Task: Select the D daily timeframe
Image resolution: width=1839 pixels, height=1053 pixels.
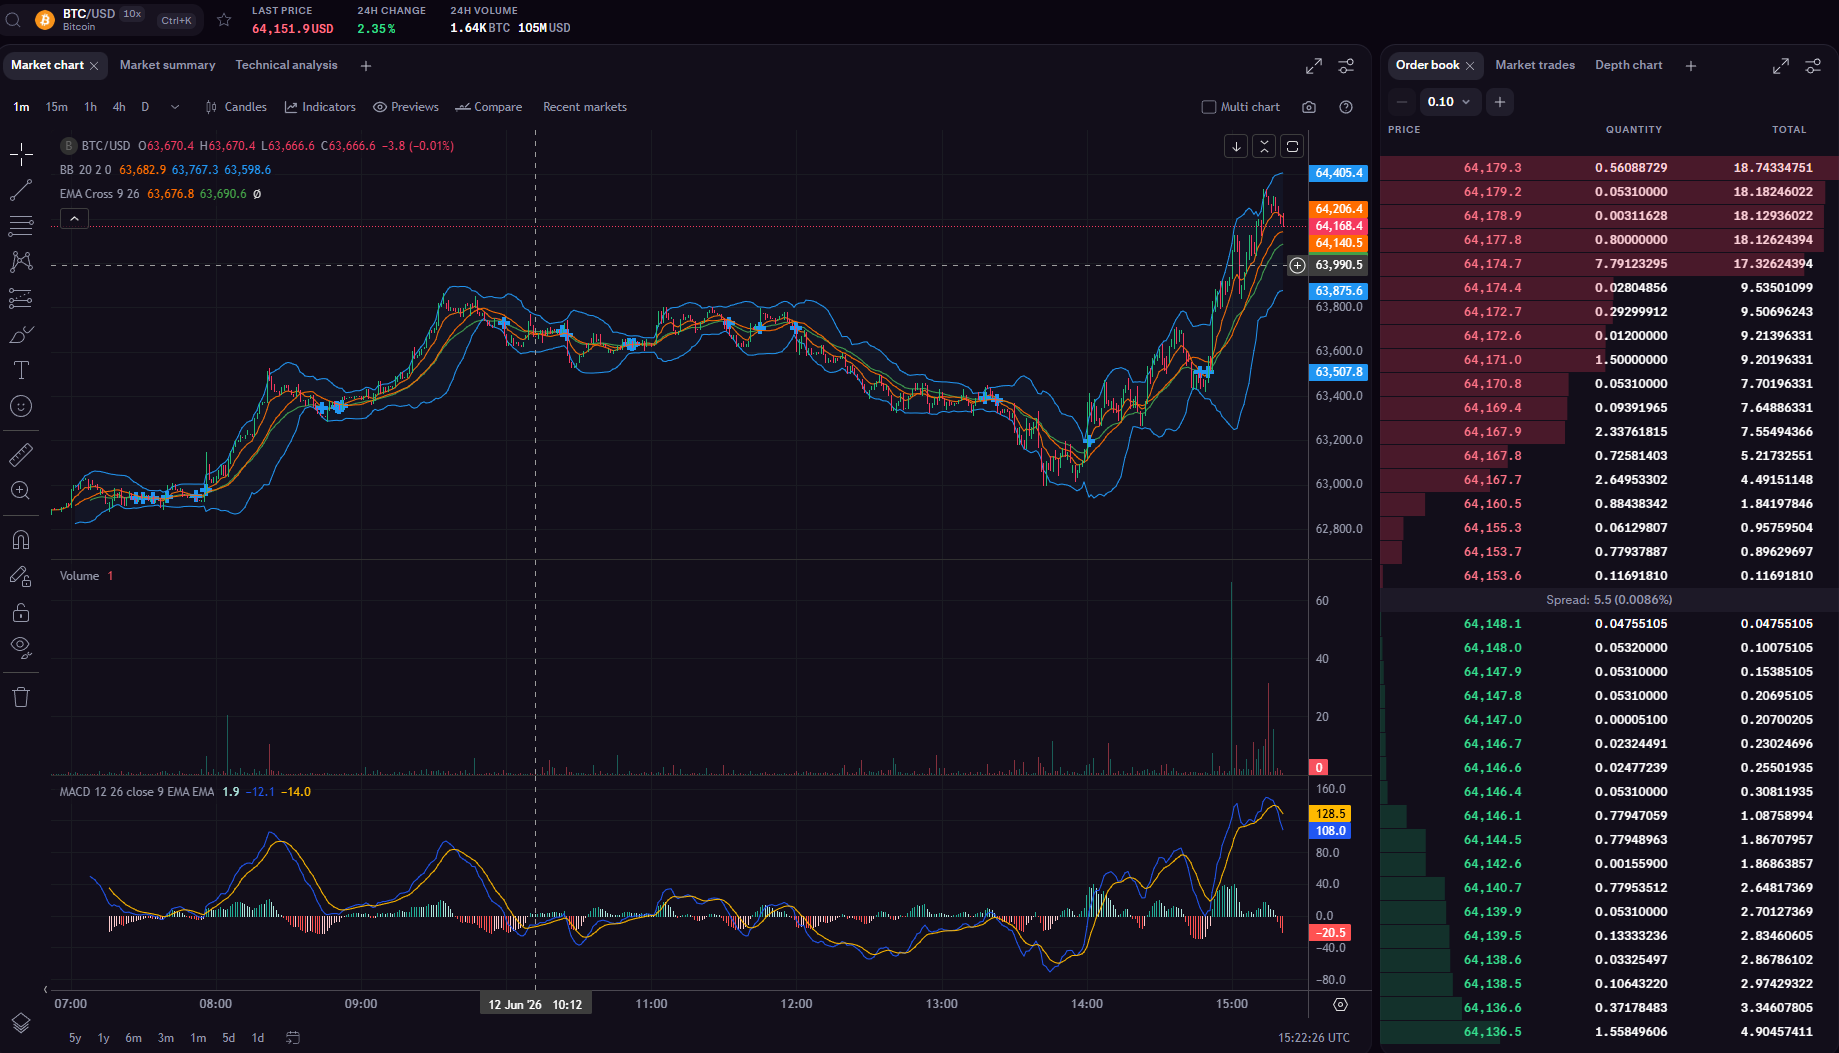Action: pyautogui.click(x=145, y=107)
